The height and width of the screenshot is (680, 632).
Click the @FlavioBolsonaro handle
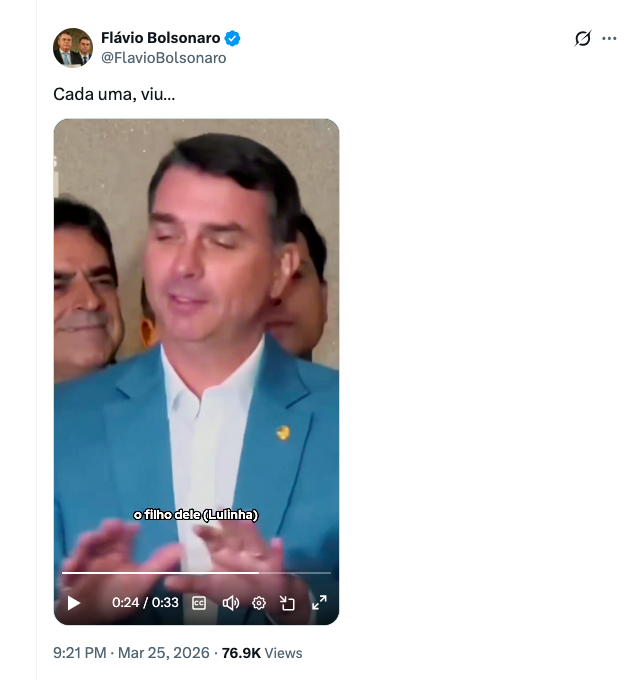163,58
